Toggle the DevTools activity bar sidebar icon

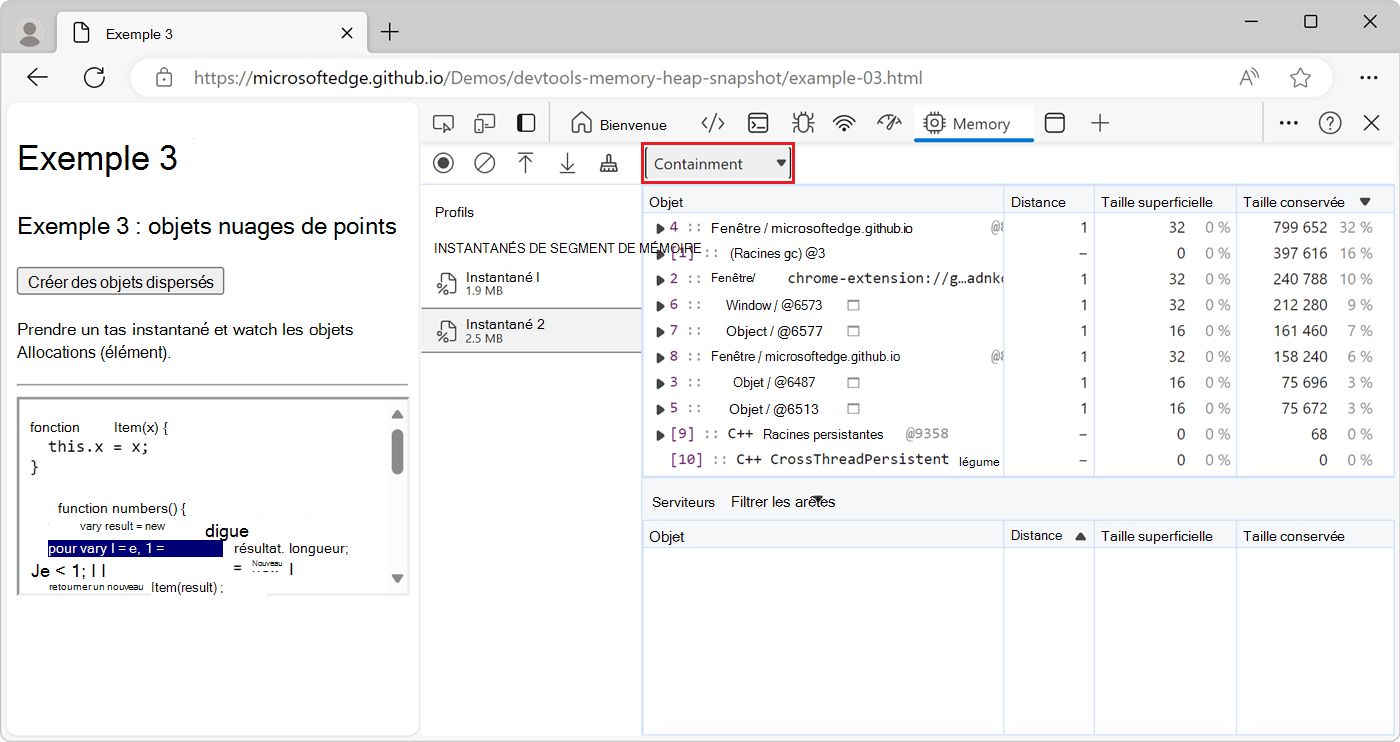526,123
